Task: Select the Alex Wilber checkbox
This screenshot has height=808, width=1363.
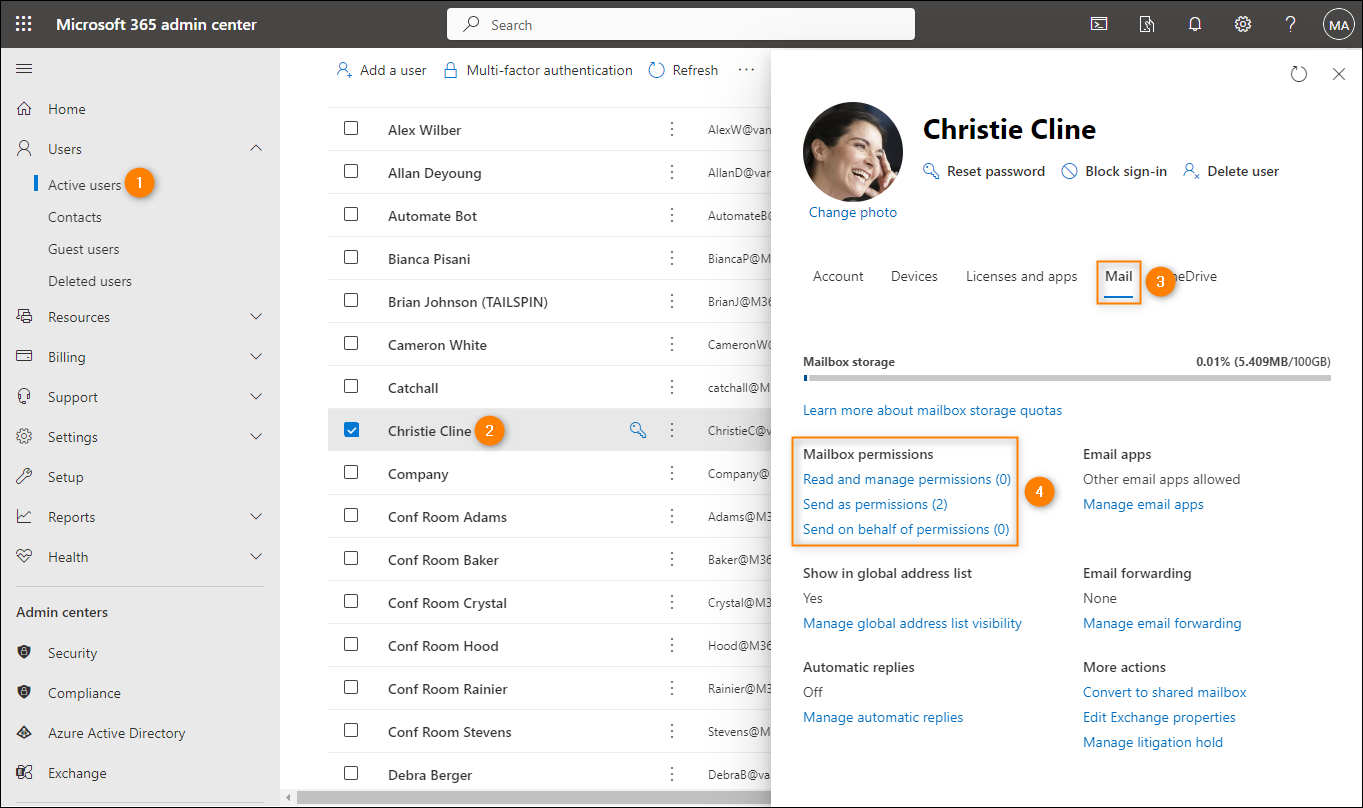Action: click(351, 128)
